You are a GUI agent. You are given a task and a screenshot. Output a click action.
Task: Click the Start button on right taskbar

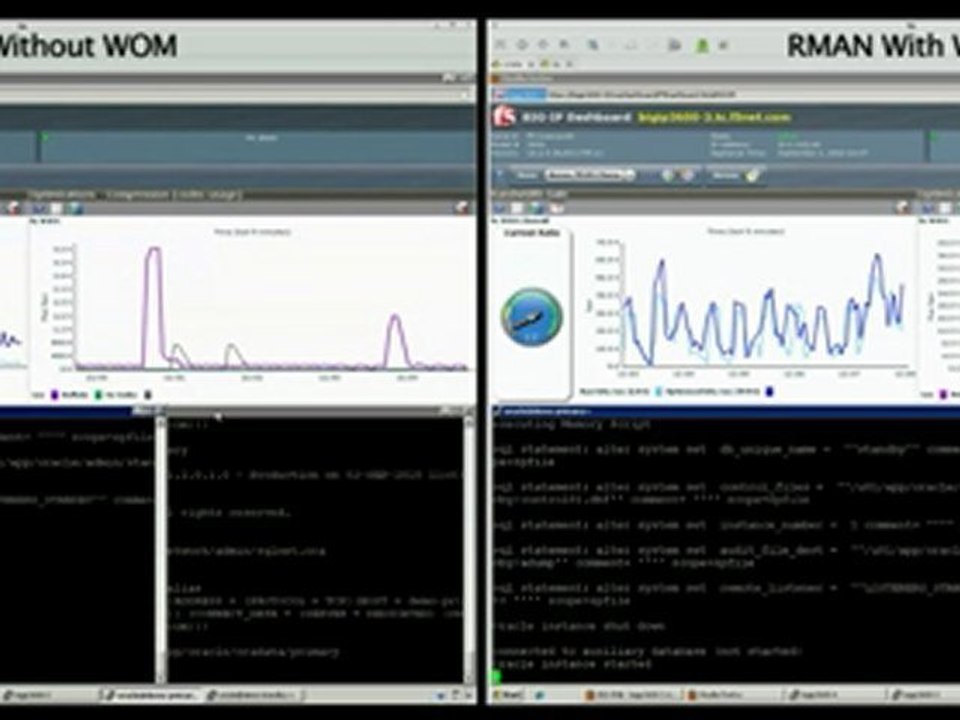[508, 695]
